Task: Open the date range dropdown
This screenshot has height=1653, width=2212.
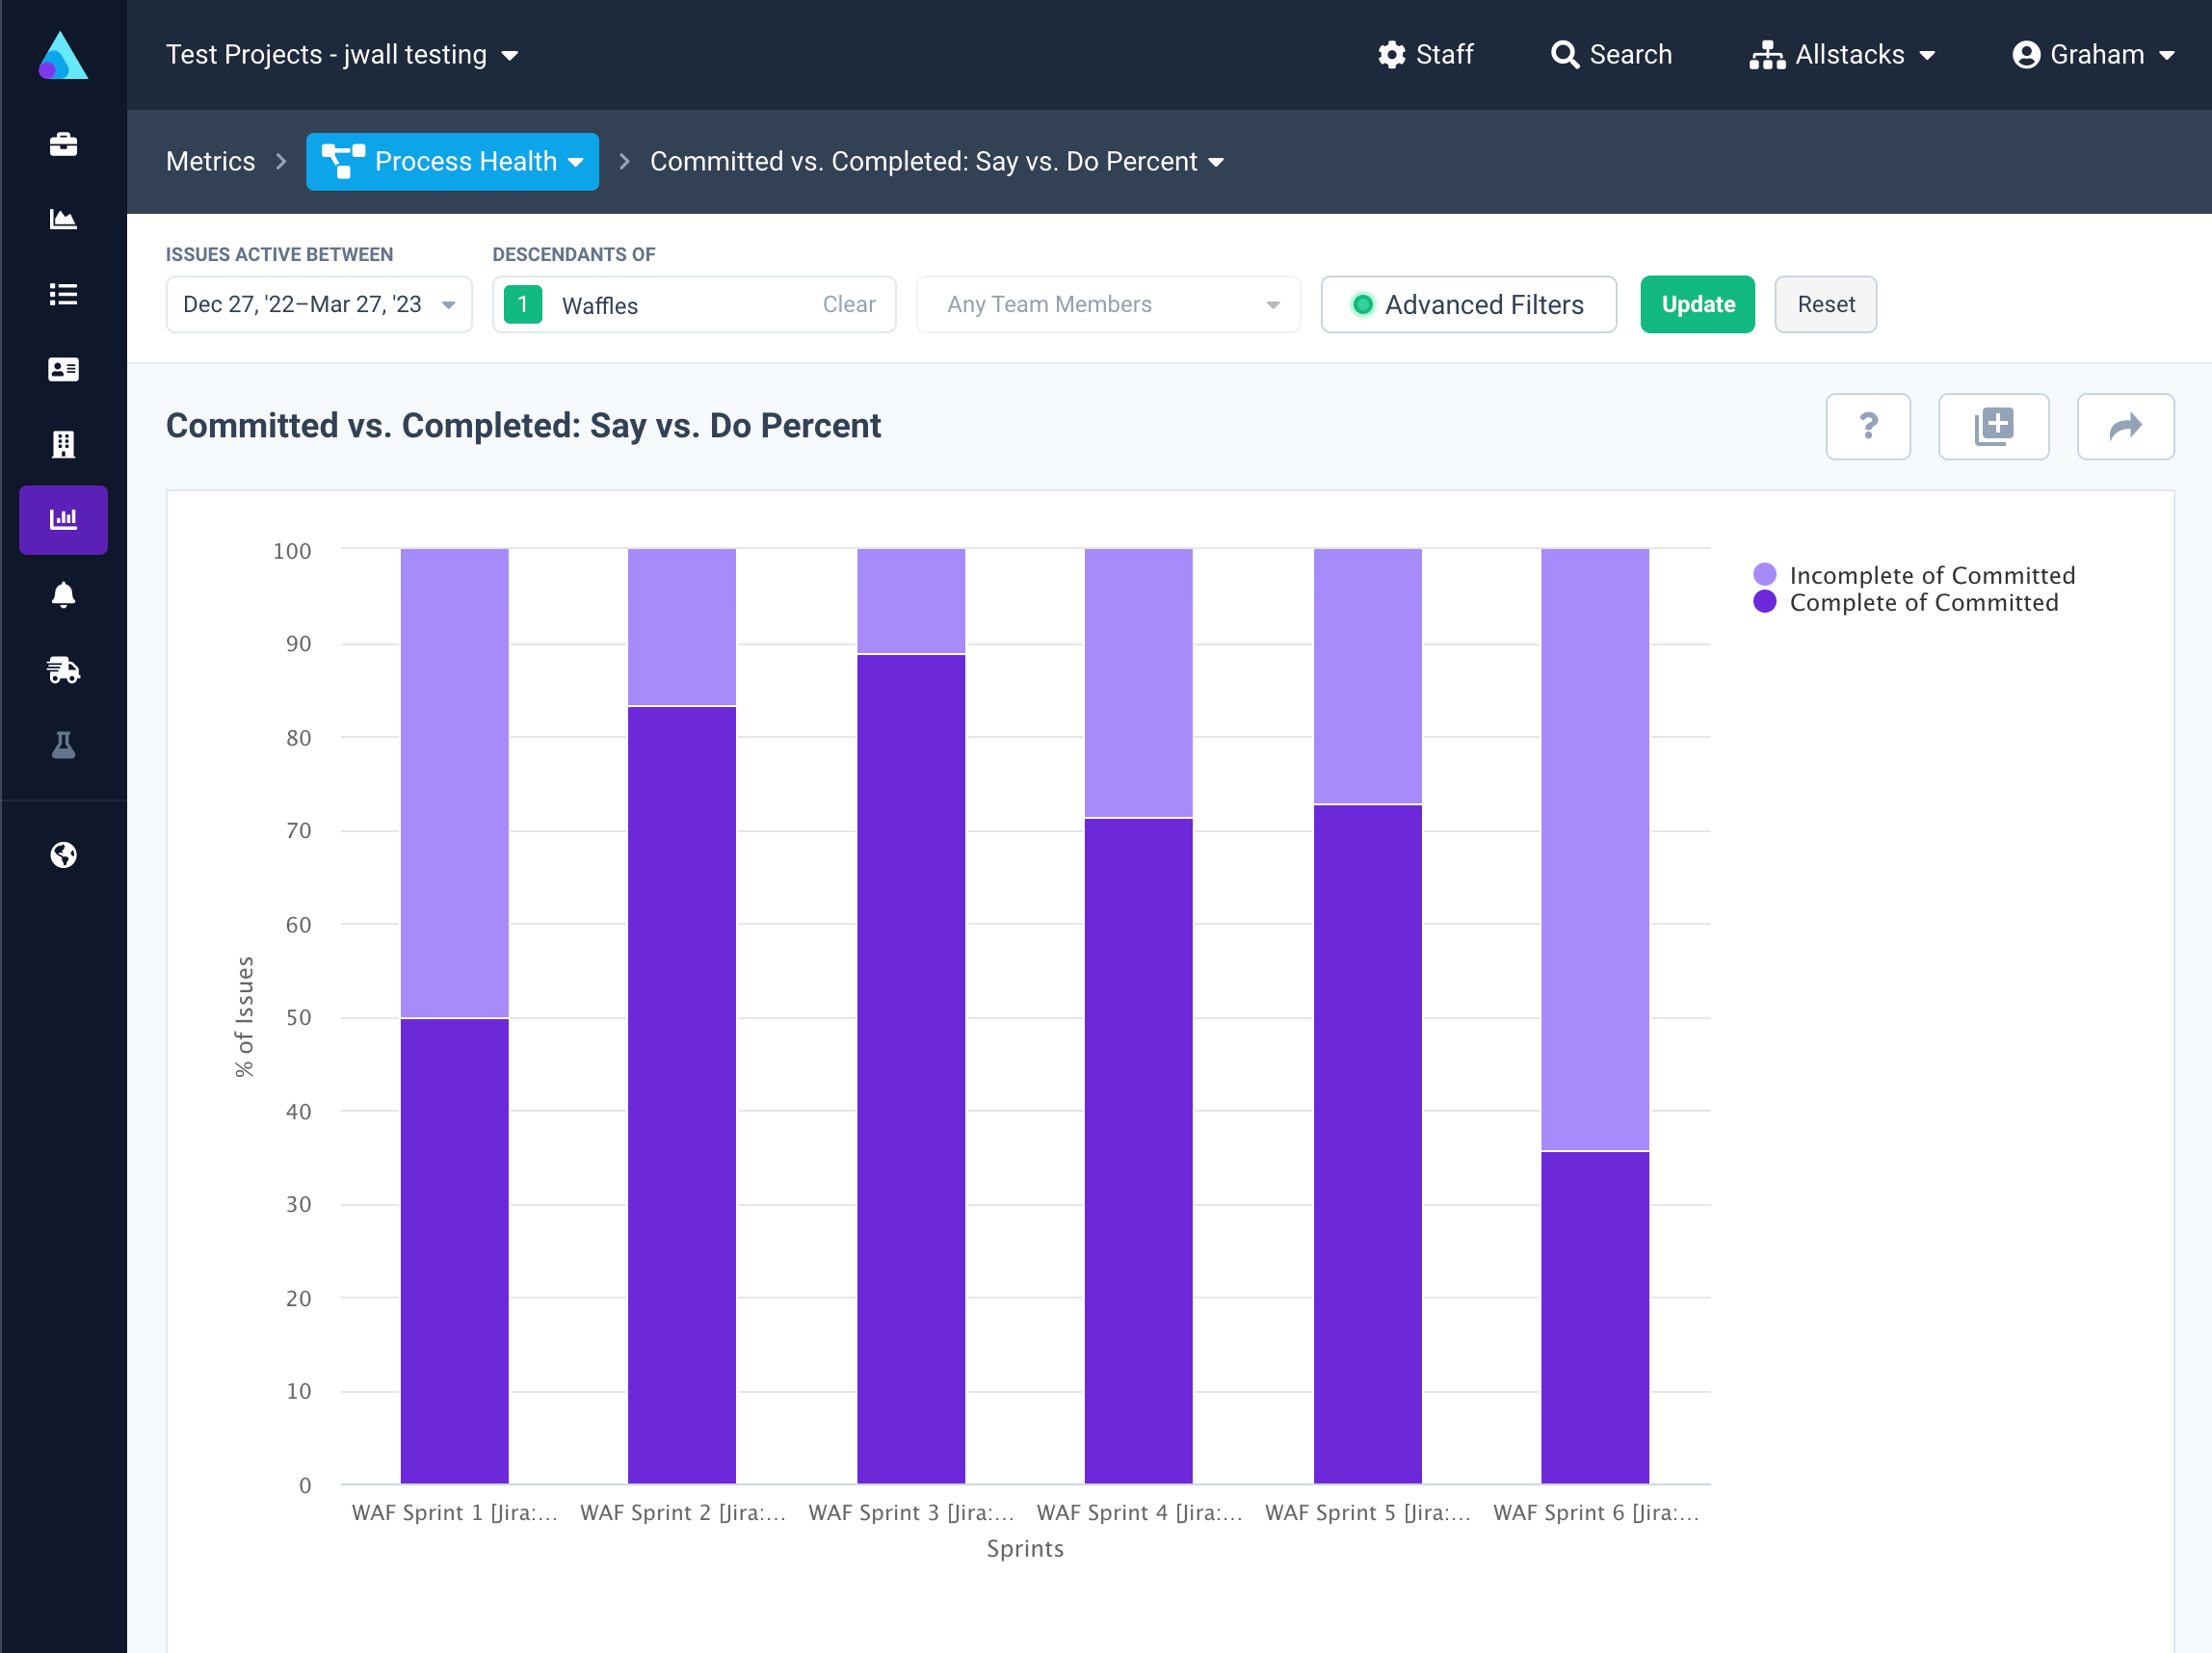Action: 318,304
